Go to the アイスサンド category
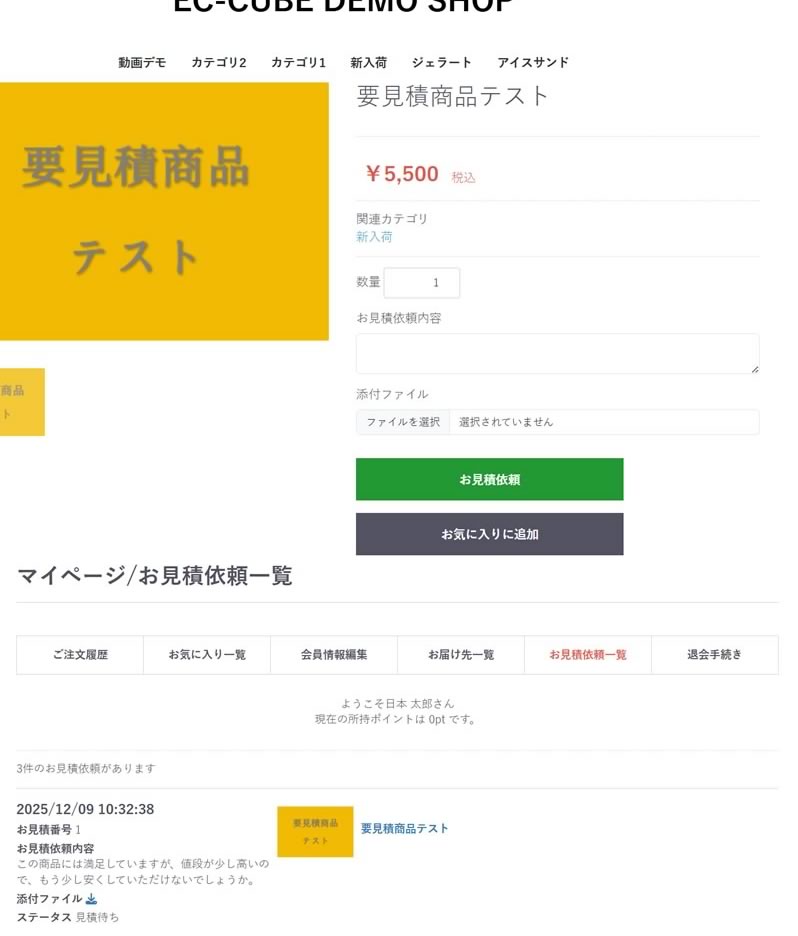The width and height of the screenshot is (798, 936). coord(533,62)
